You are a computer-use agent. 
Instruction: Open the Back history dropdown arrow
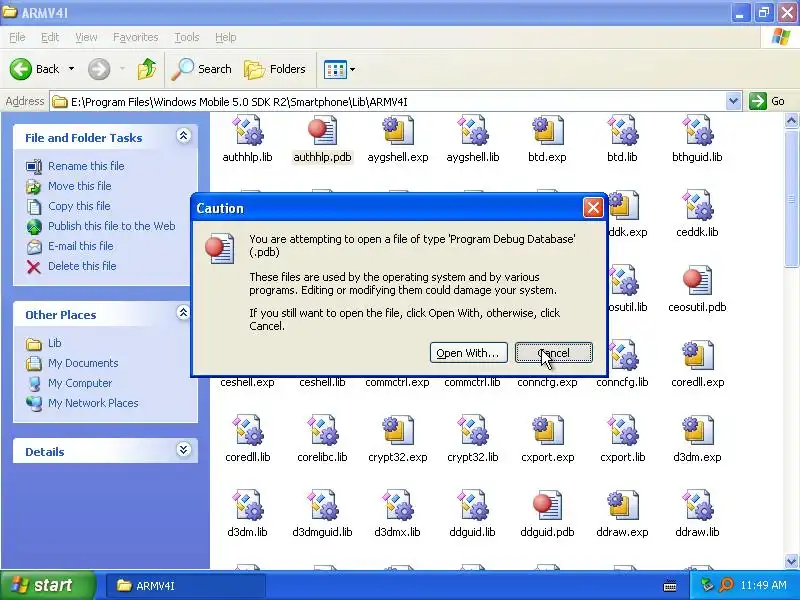pos(71,69)
